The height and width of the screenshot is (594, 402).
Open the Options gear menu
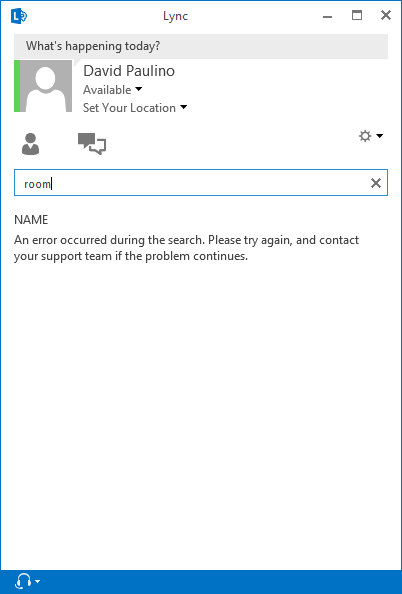point(365,136)
